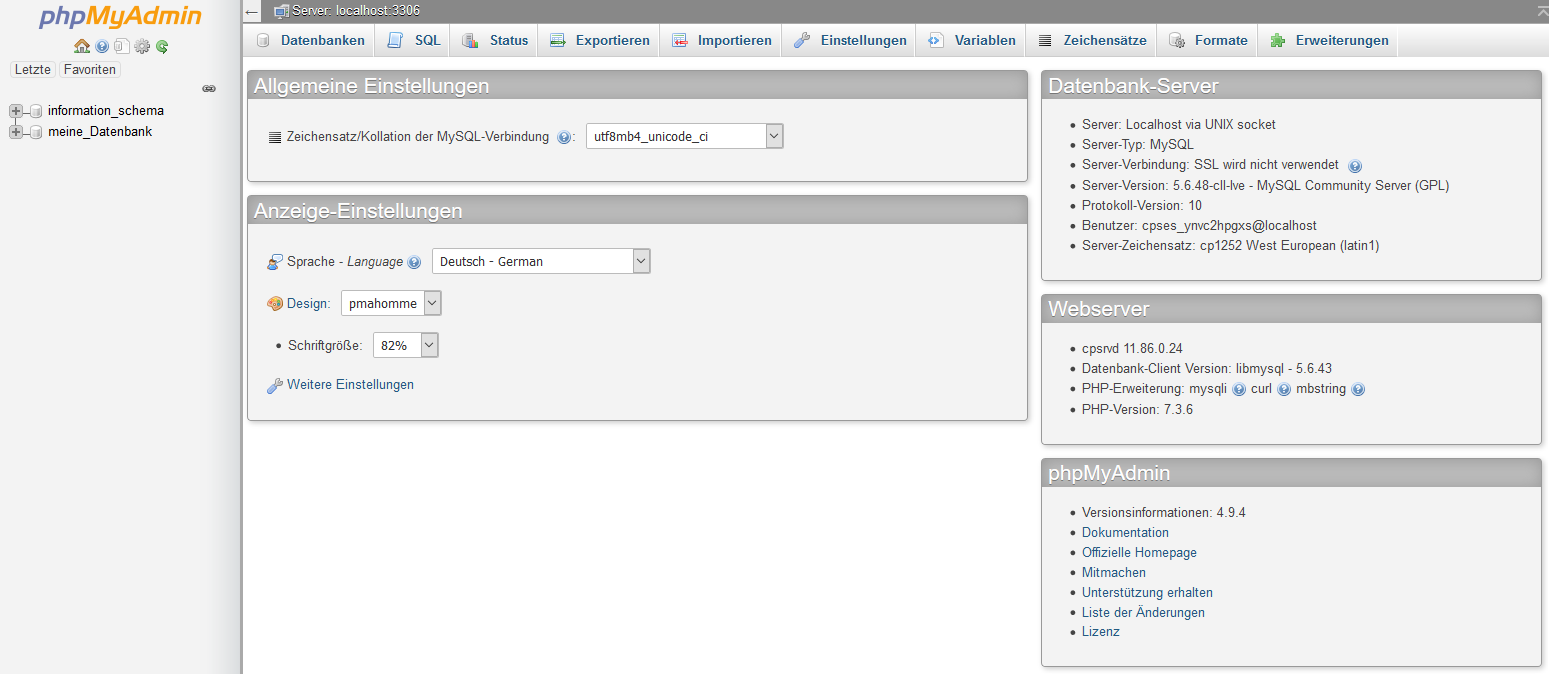Screen dimensions: 1549x674
Task: Open the Einstellungen tab
Action: click(850, 41)
